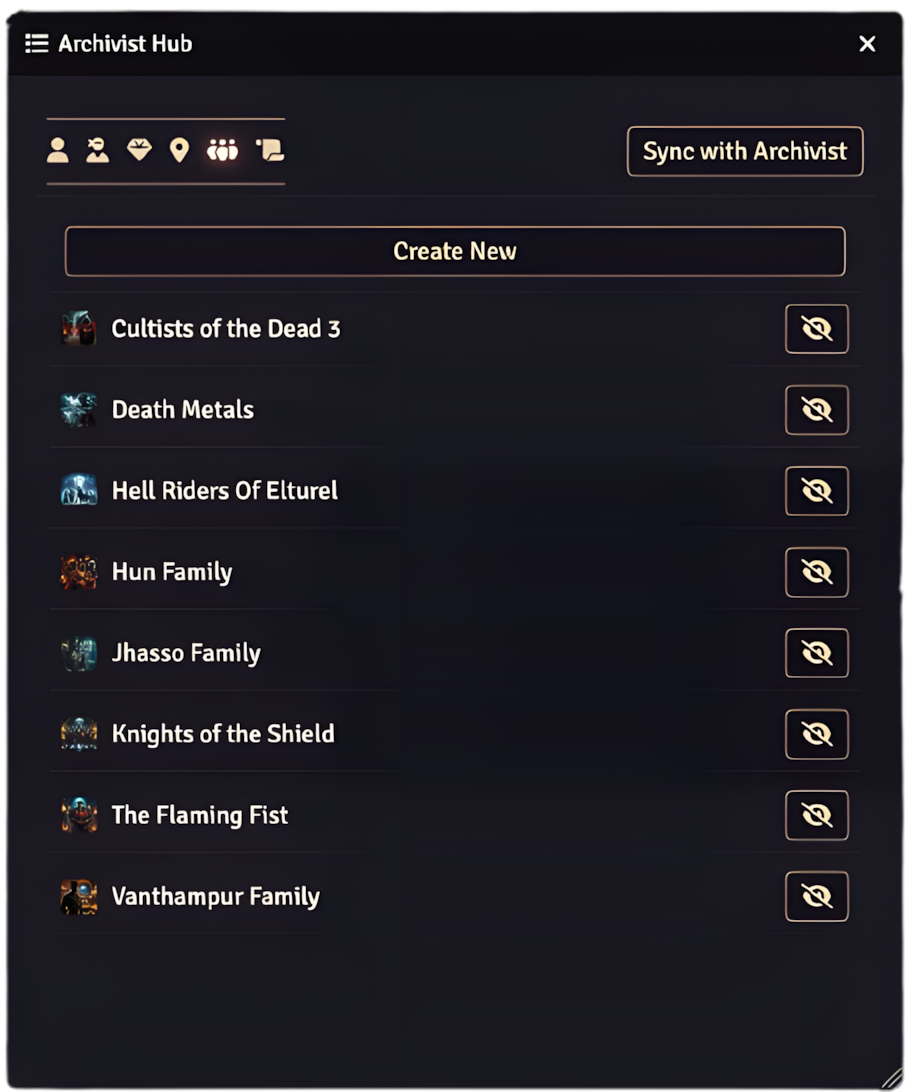Image resolution: width=914 pixels, height=1092 pixels.
Task: Open the Items tab (gem icon)
Action: click(139, 151)
